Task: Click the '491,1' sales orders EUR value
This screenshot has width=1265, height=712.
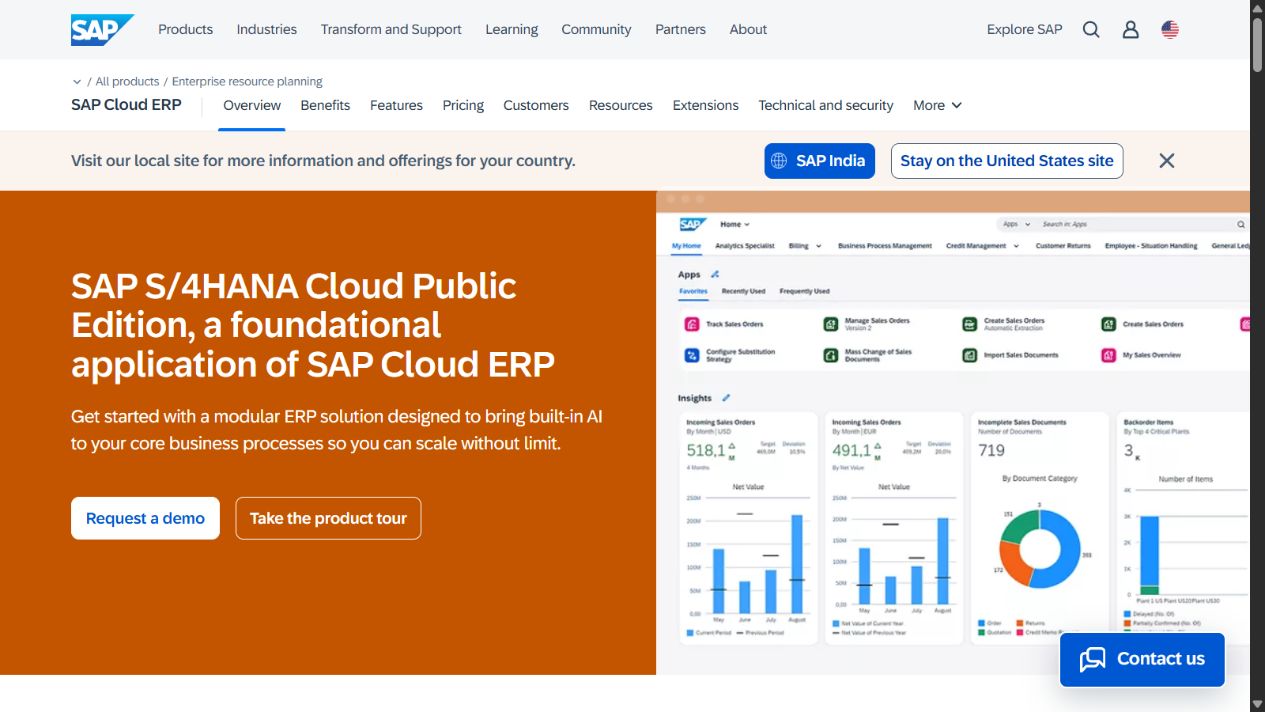Action: click(852, 450)
